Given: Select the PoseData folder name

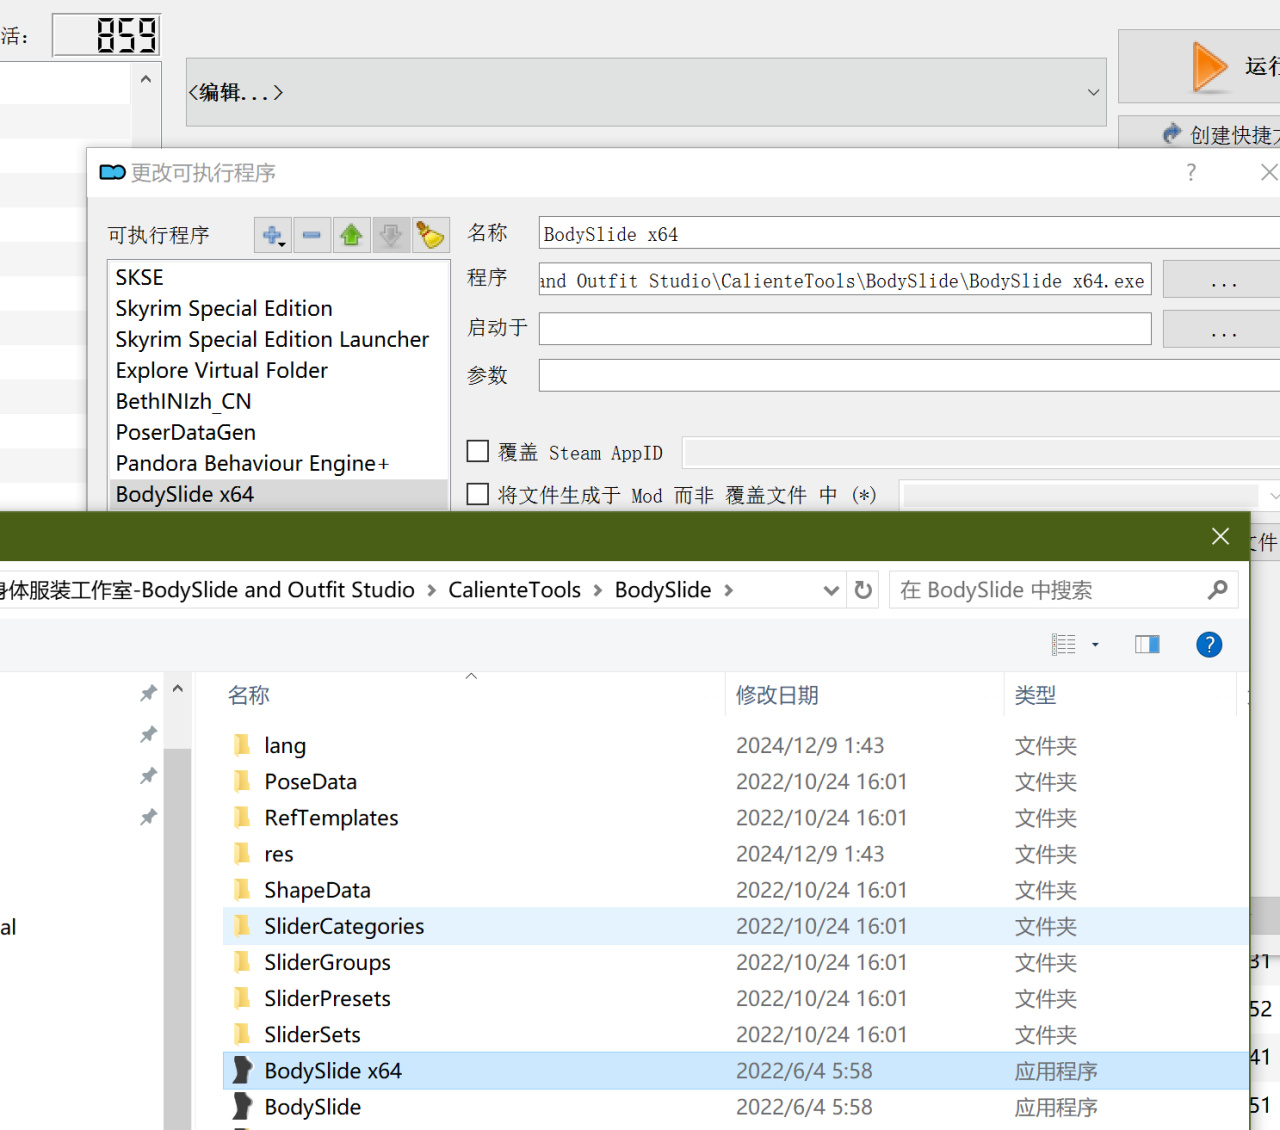Looking at the screenshot, I should coord(310,782).
